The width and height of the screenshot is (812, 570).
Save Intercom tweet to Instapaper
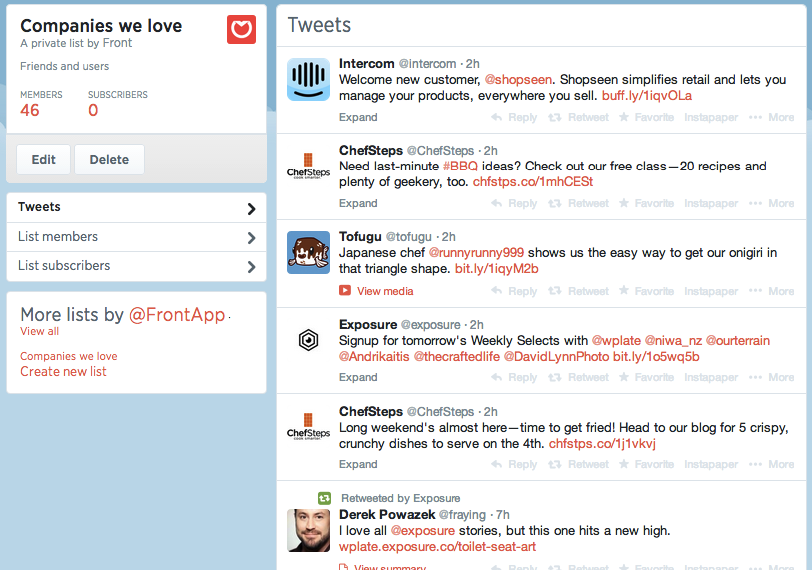pyautogui.click(x=711, y=118)
